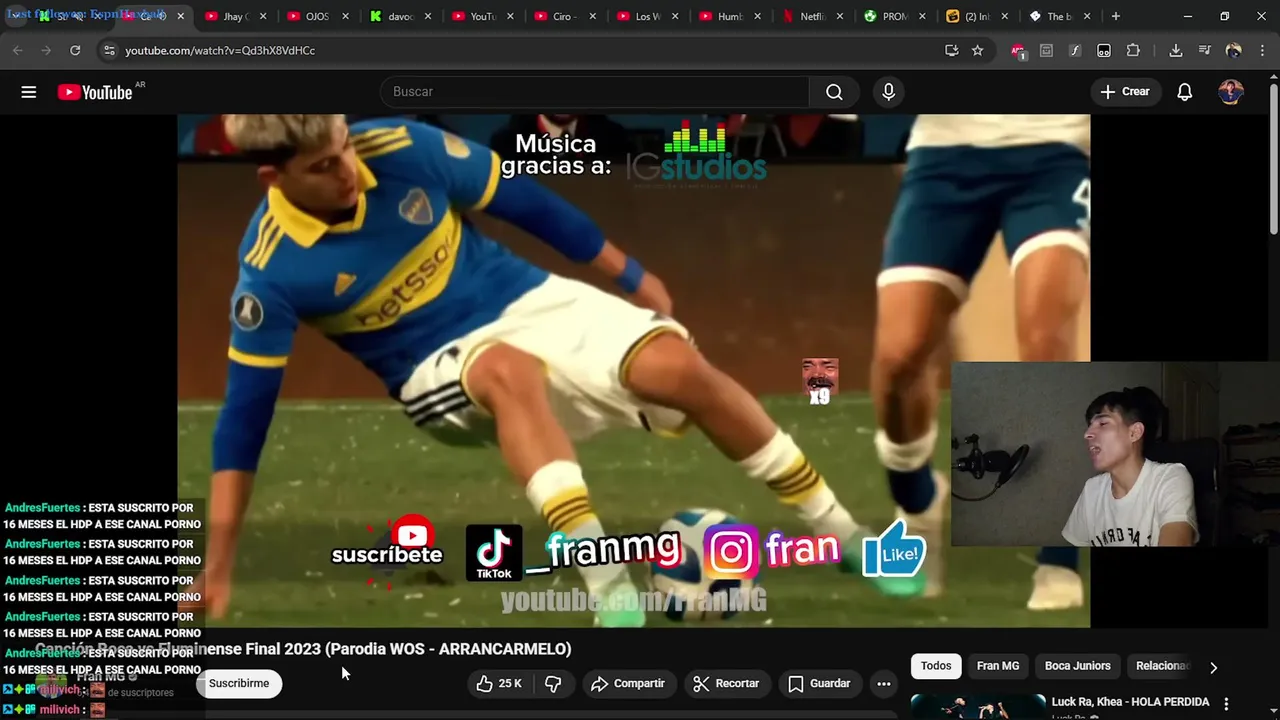Viewport: 1280px width, 720px height.
Task: Select the Fran MG filter chip
Action: 998,666
